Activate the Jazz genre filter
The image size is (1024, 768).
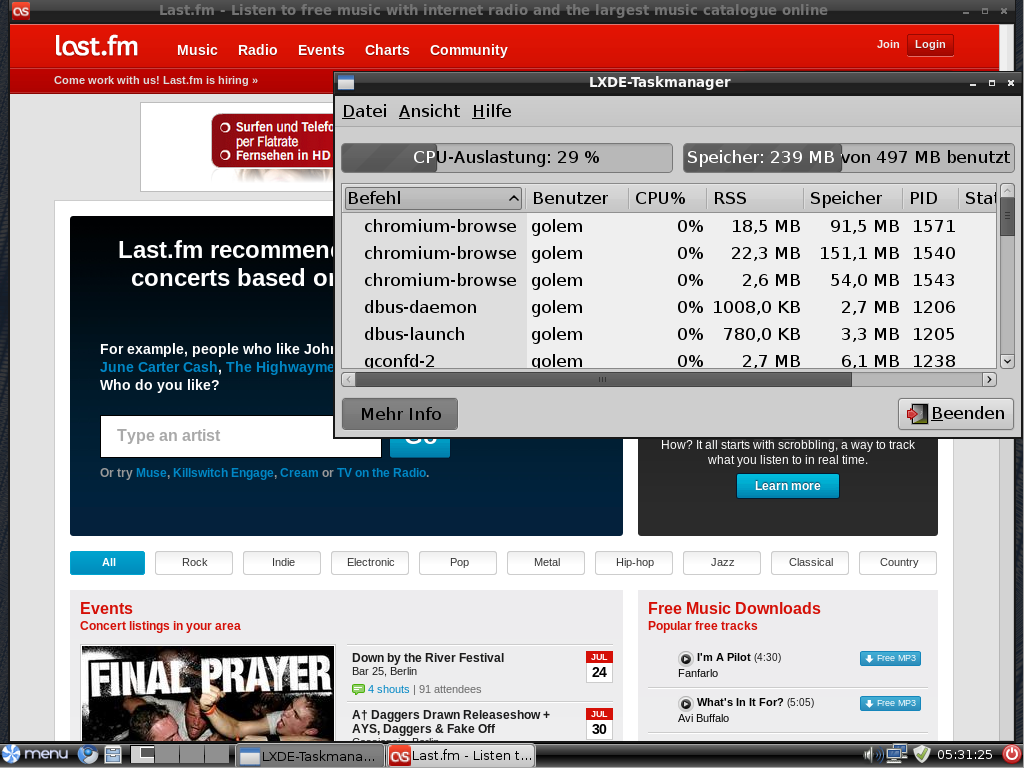(721, 562)
